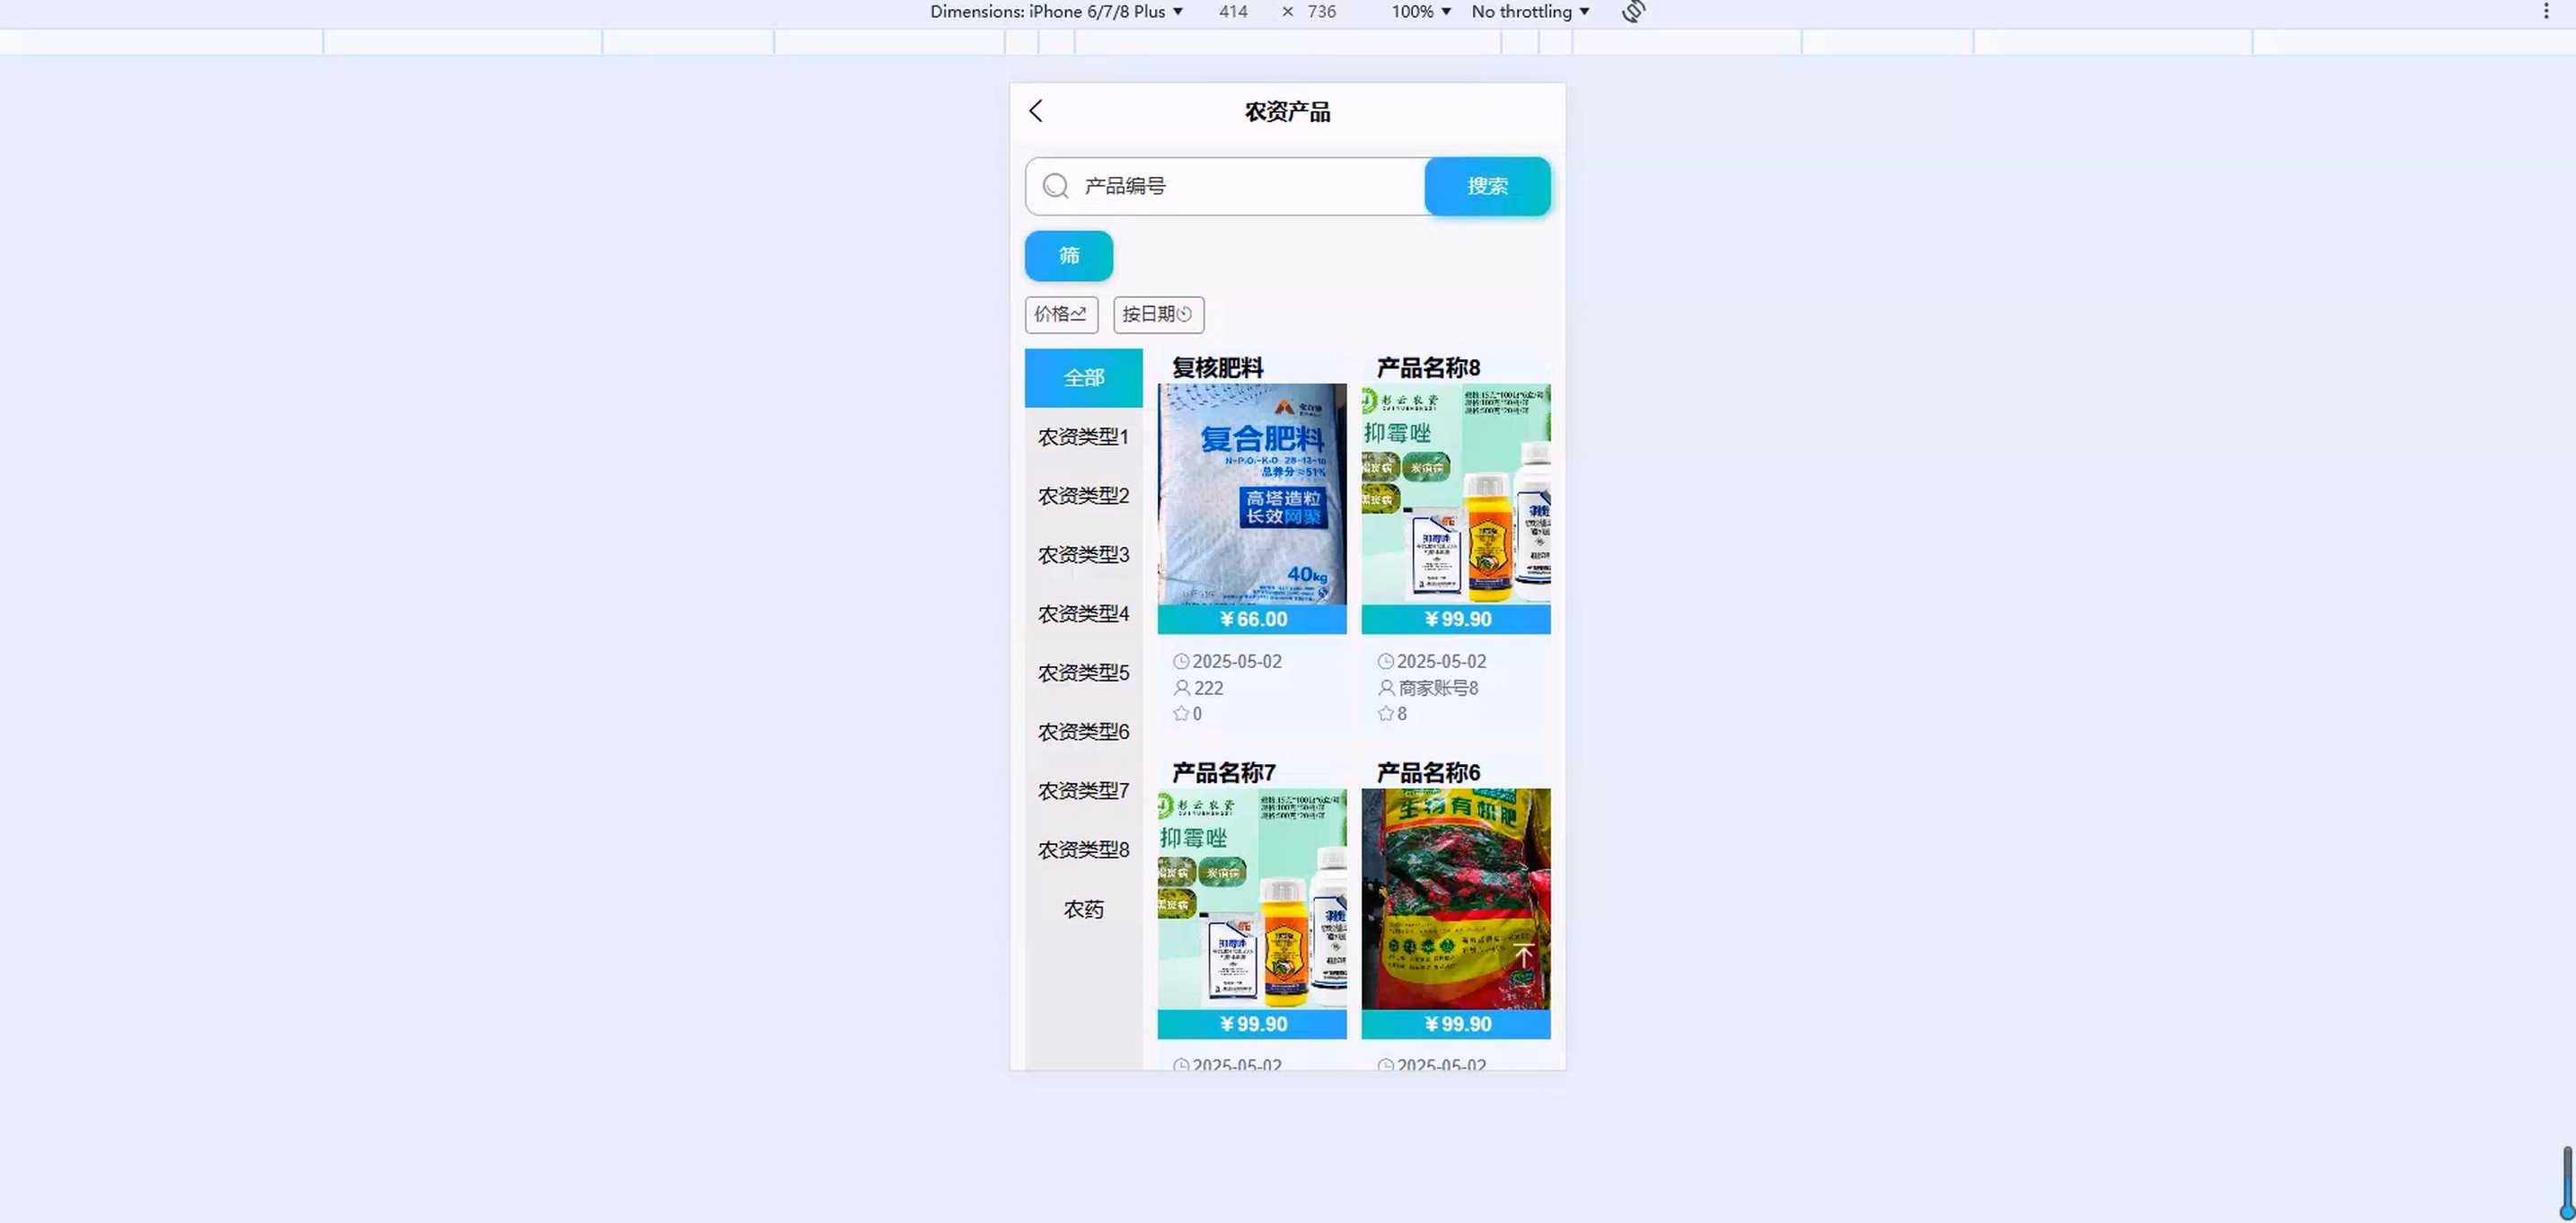This screenshot has width=2576, height=1223.
Task: Click the back arrow icon
Action: pos(1036,111)
